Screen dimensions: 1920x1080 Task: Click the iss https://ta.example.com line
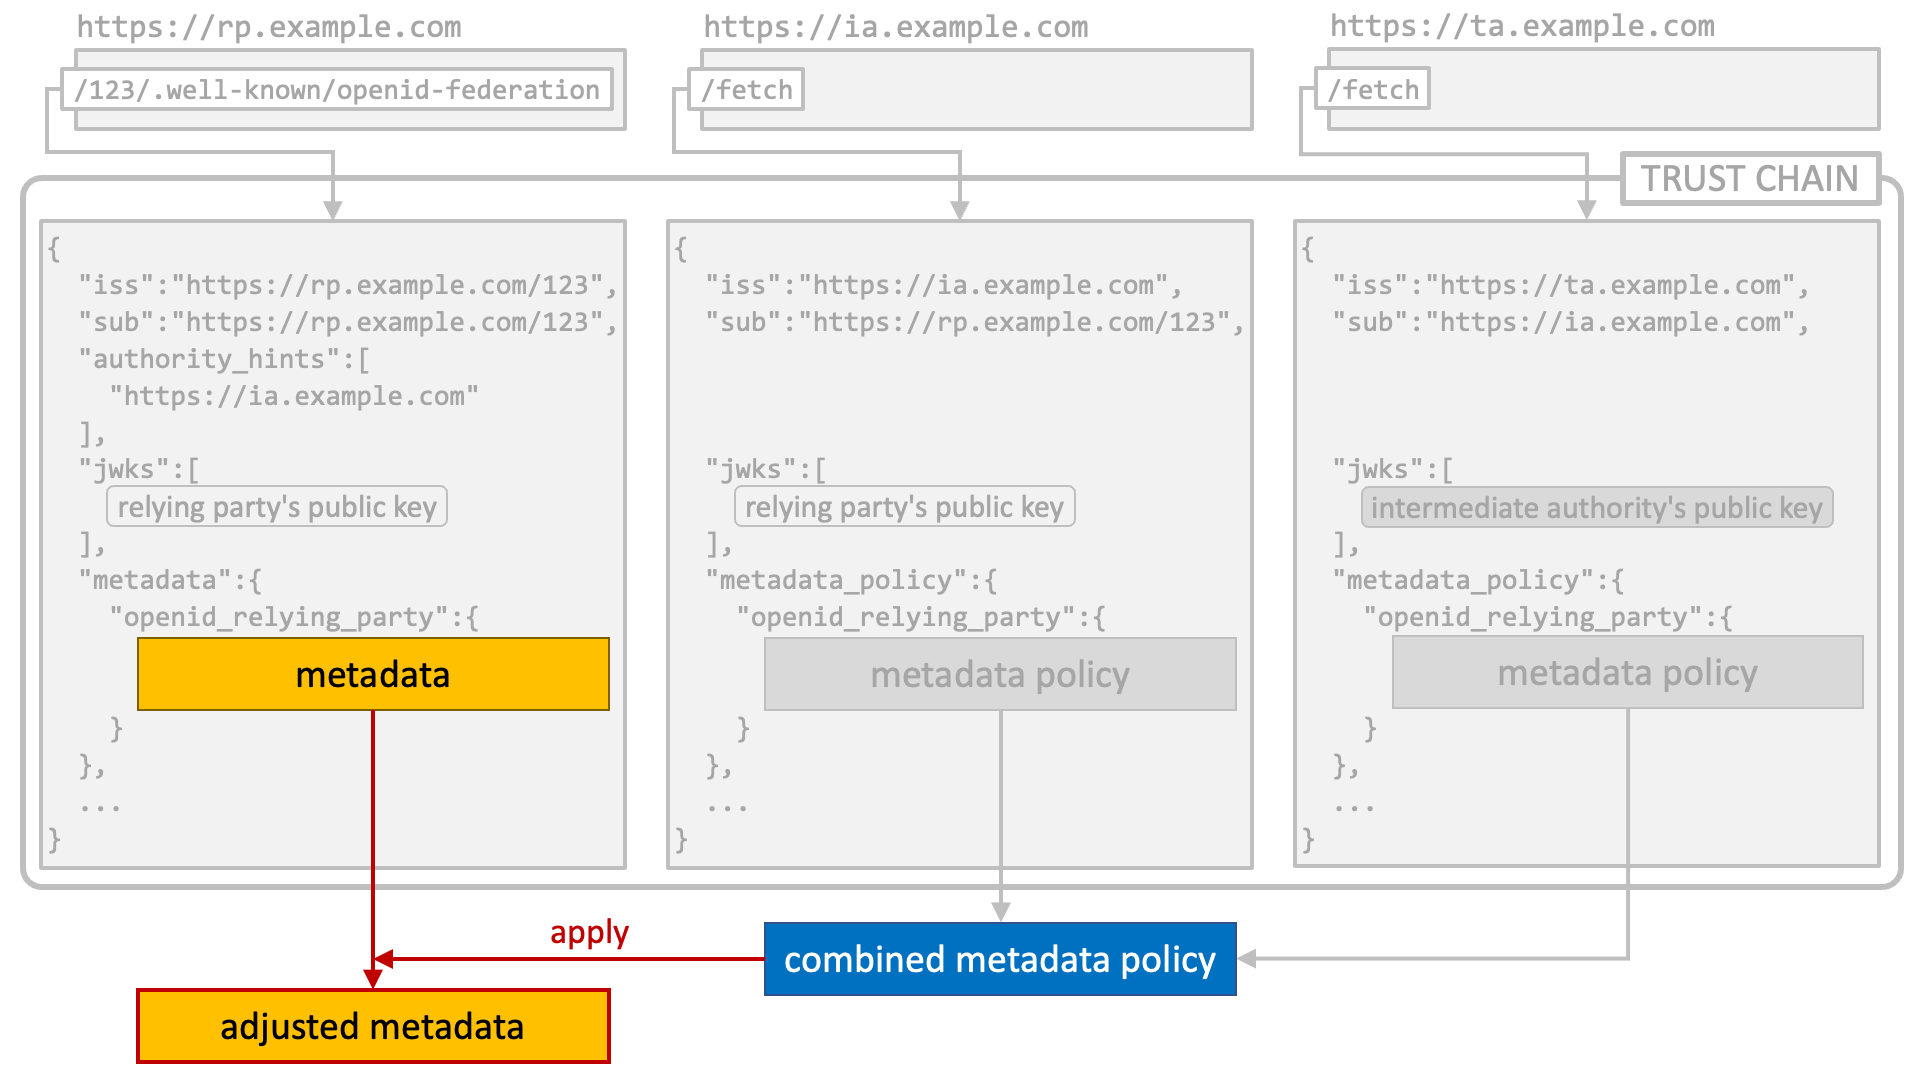(x=1570, y=285)
